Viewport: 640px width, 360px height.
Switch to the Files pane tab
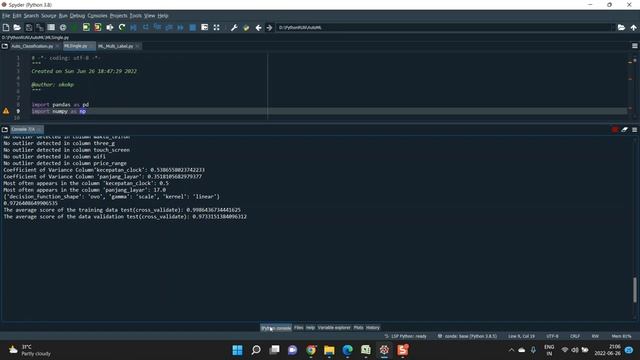pos(299,327)
